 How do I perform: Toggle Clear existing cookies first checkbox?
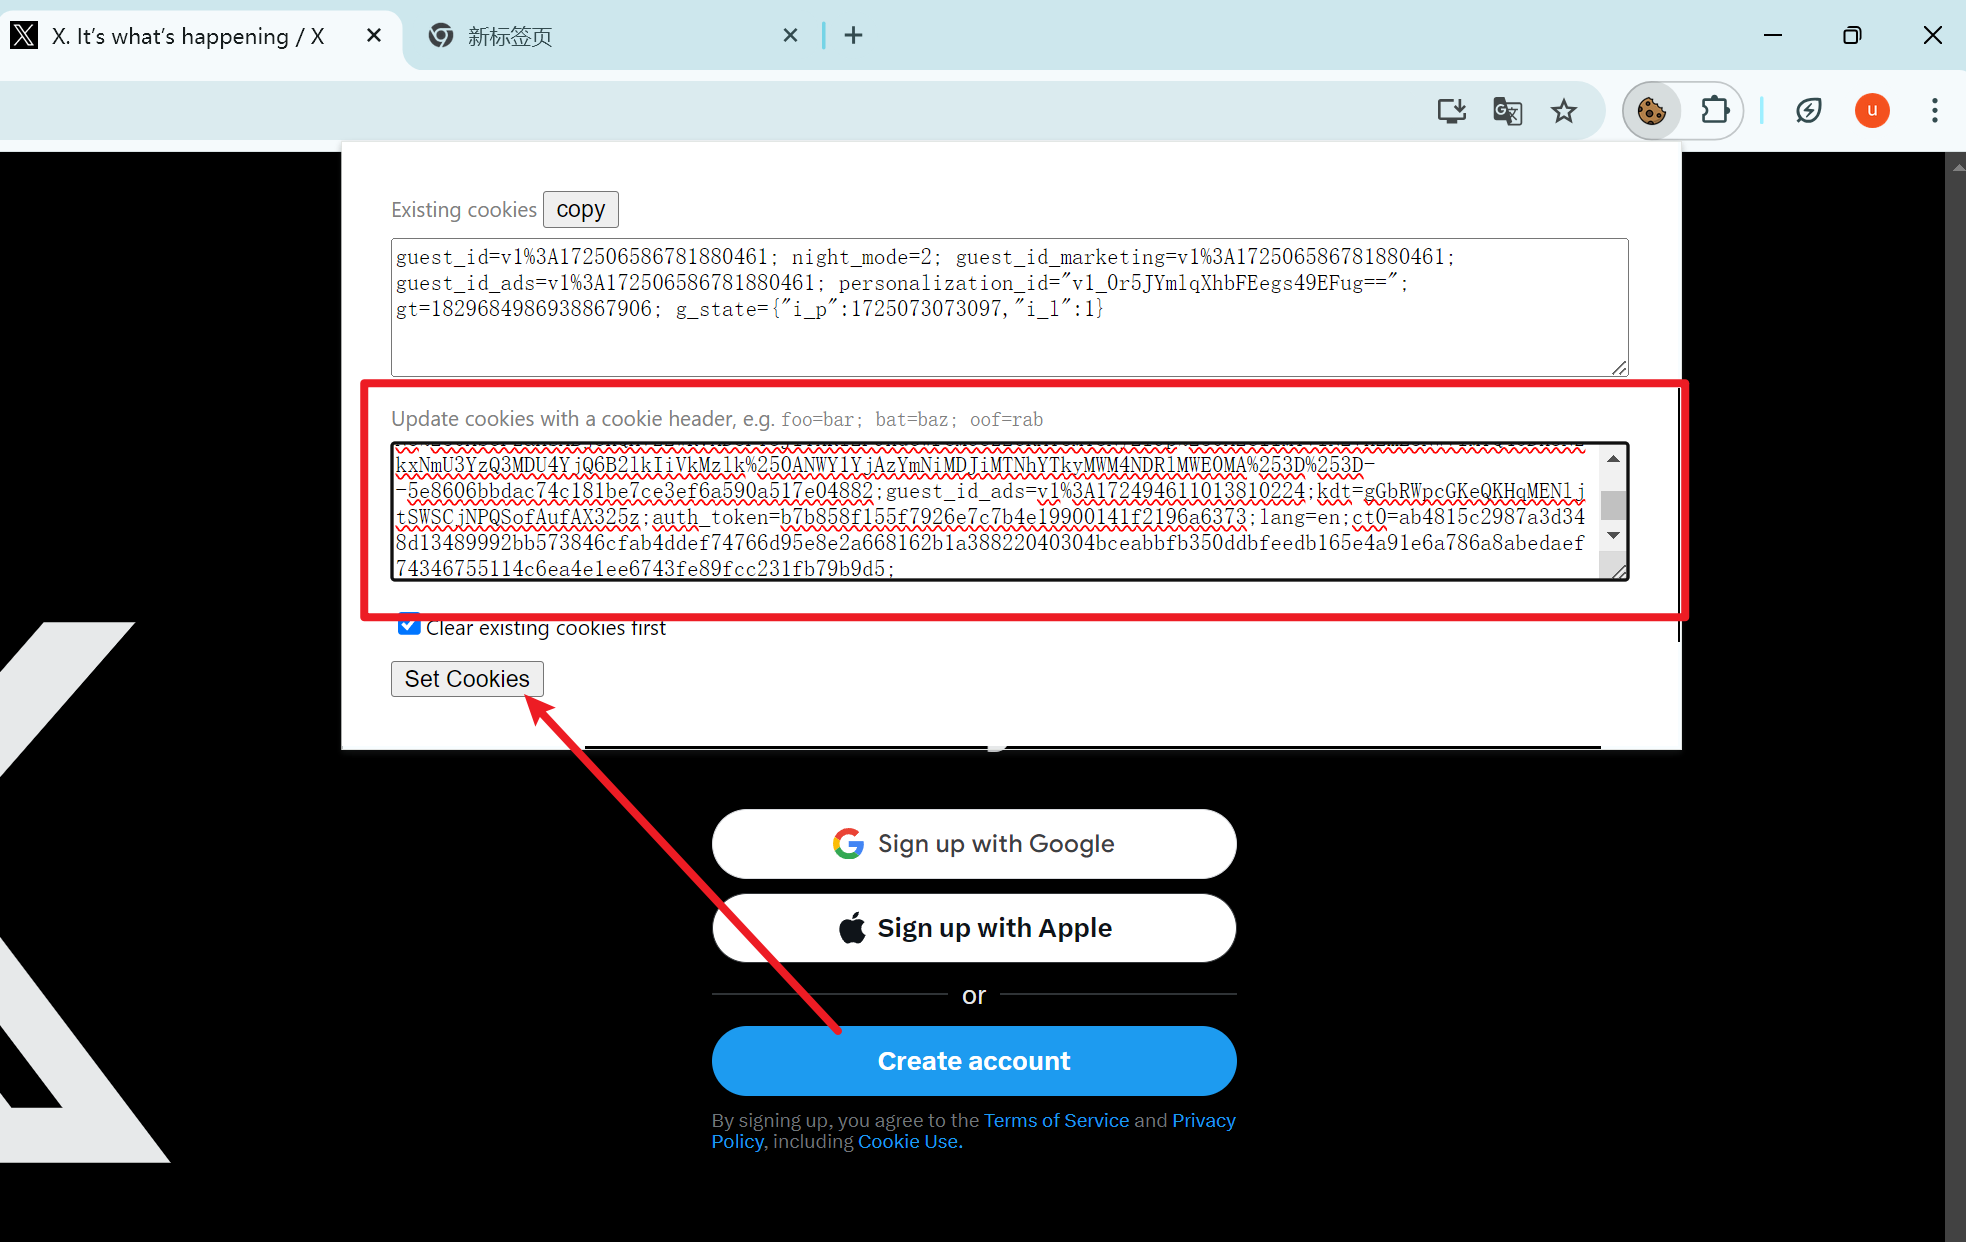(x=408, y=625)
